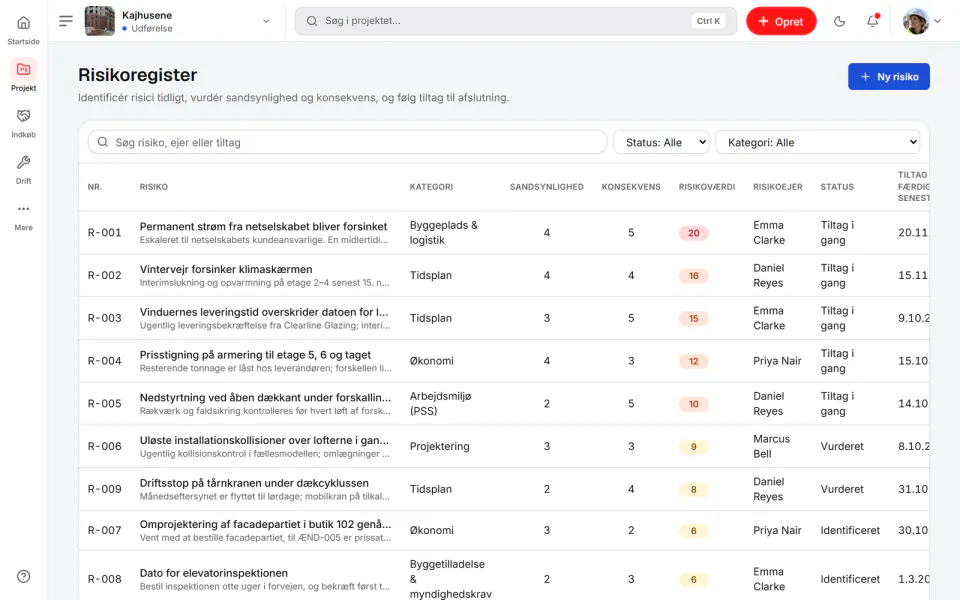This screenshot has width=960, height=600.
Task: Click the Projektering category cell
Action: coord(440,446)
